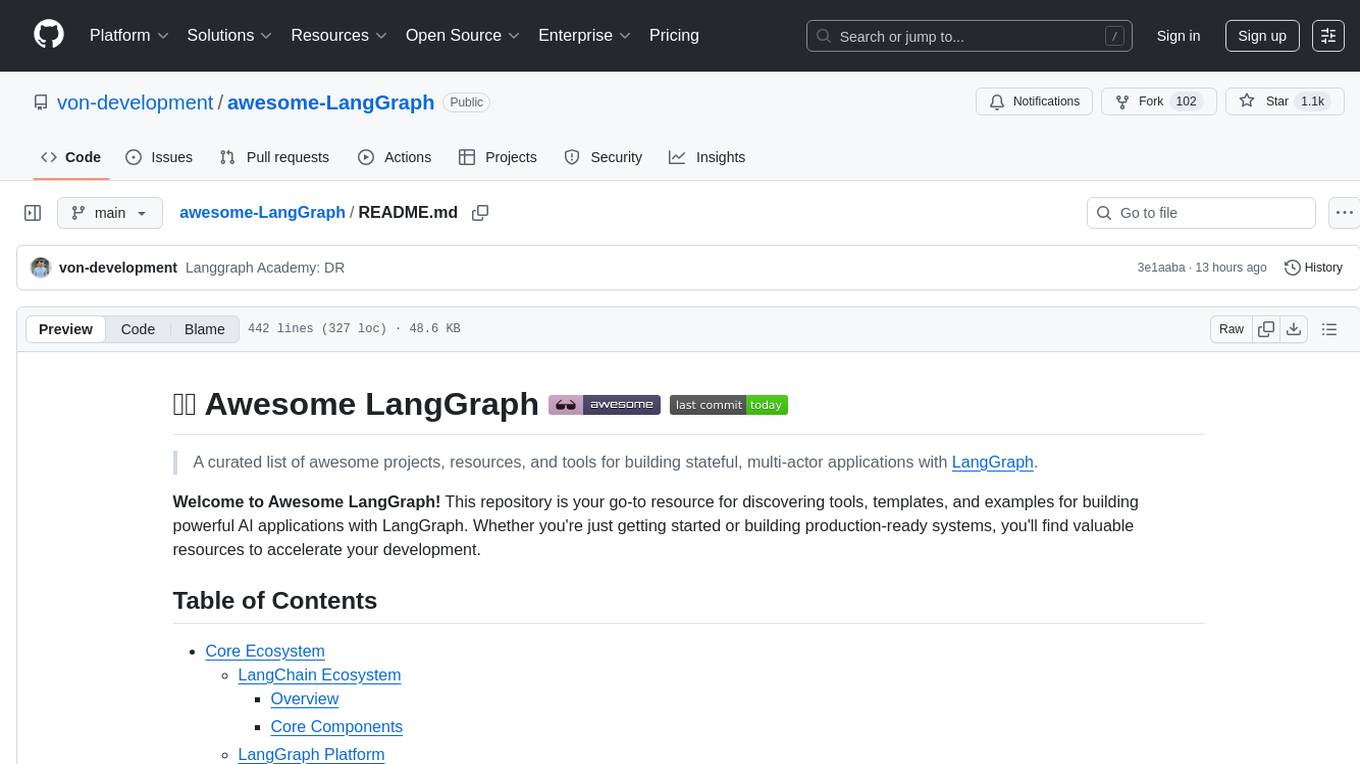This screenshot has height=764, width=1360.
Task: Open the Code tab
Action: click(70, 157)
